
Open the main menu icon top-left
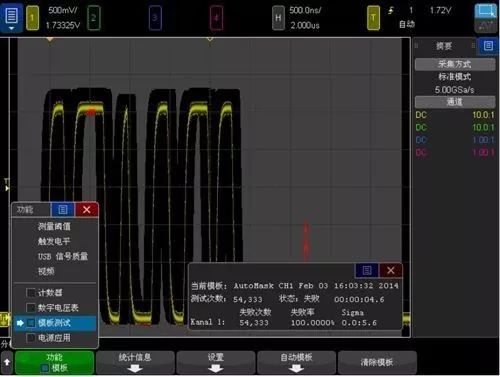(11, 18)
